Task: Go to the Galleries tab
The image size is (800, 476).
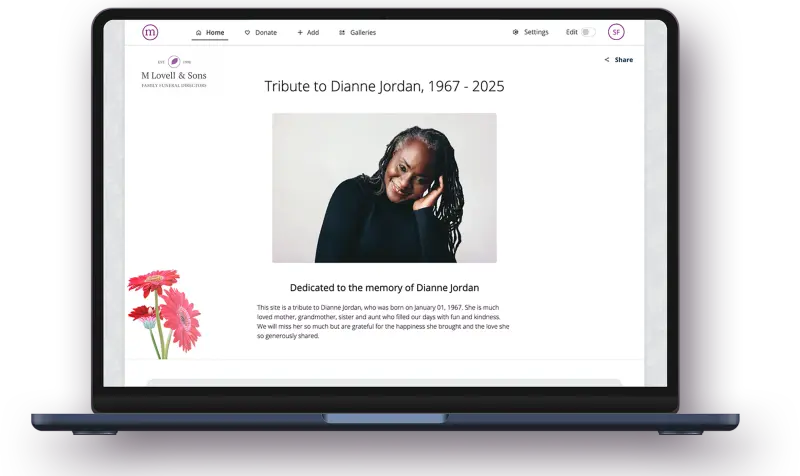Action: pos(363,32)
